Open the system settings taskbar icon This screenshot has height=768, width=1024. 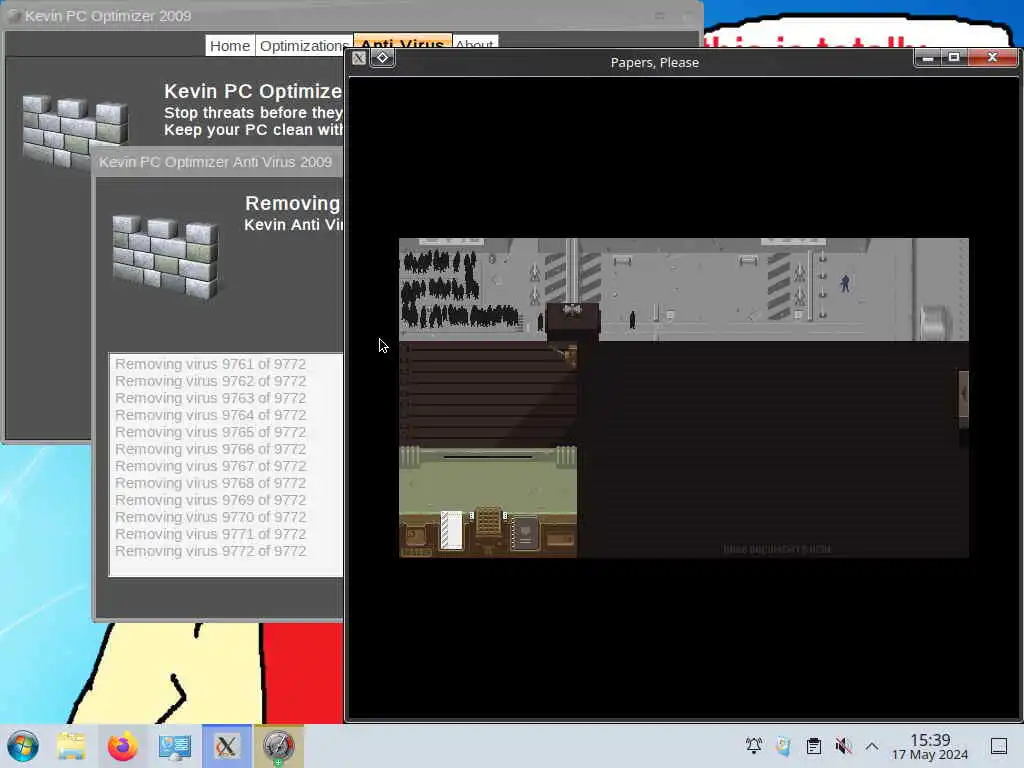click(x=174, y=746)
